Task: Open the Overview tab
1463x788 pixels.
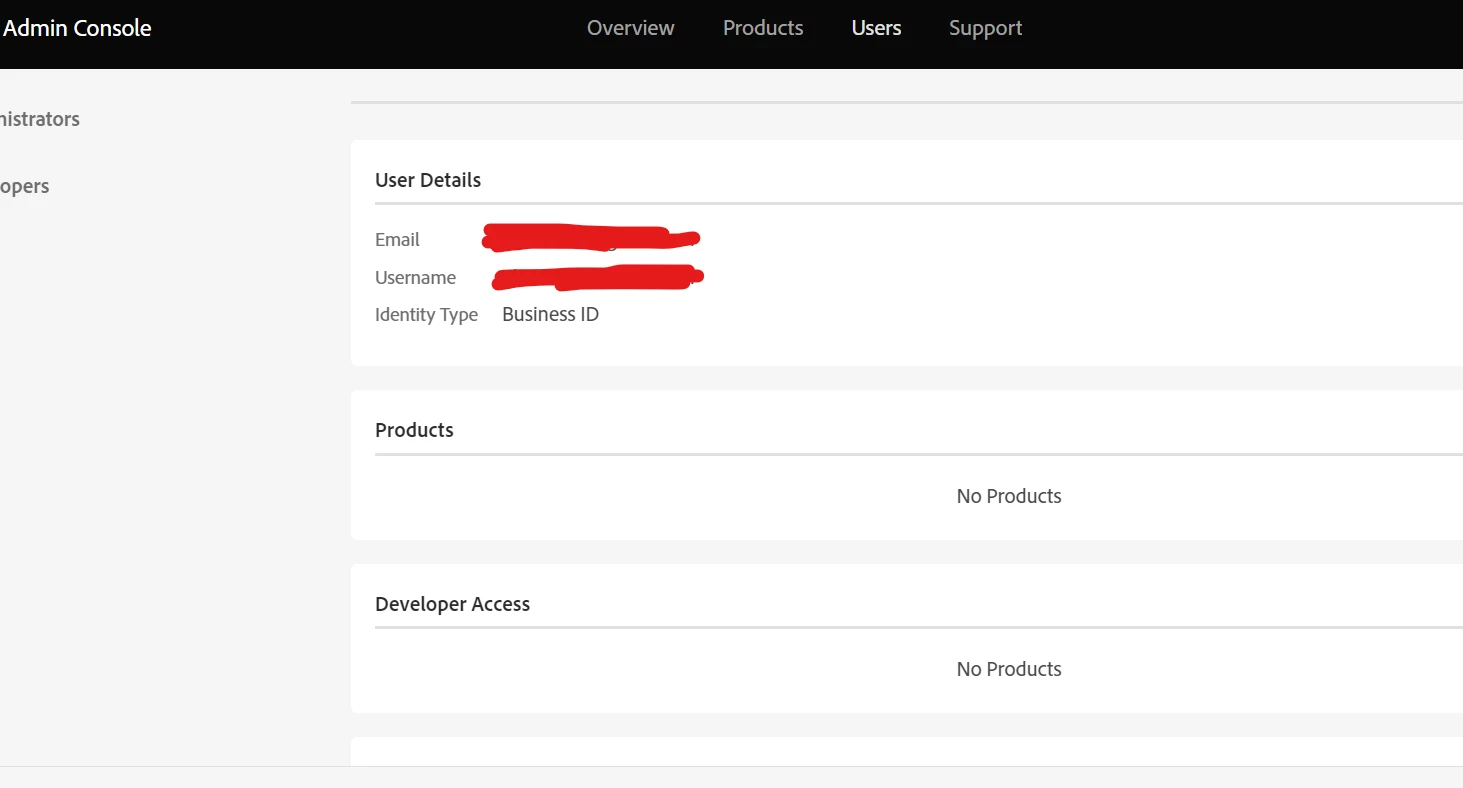Action: [630, 28]
